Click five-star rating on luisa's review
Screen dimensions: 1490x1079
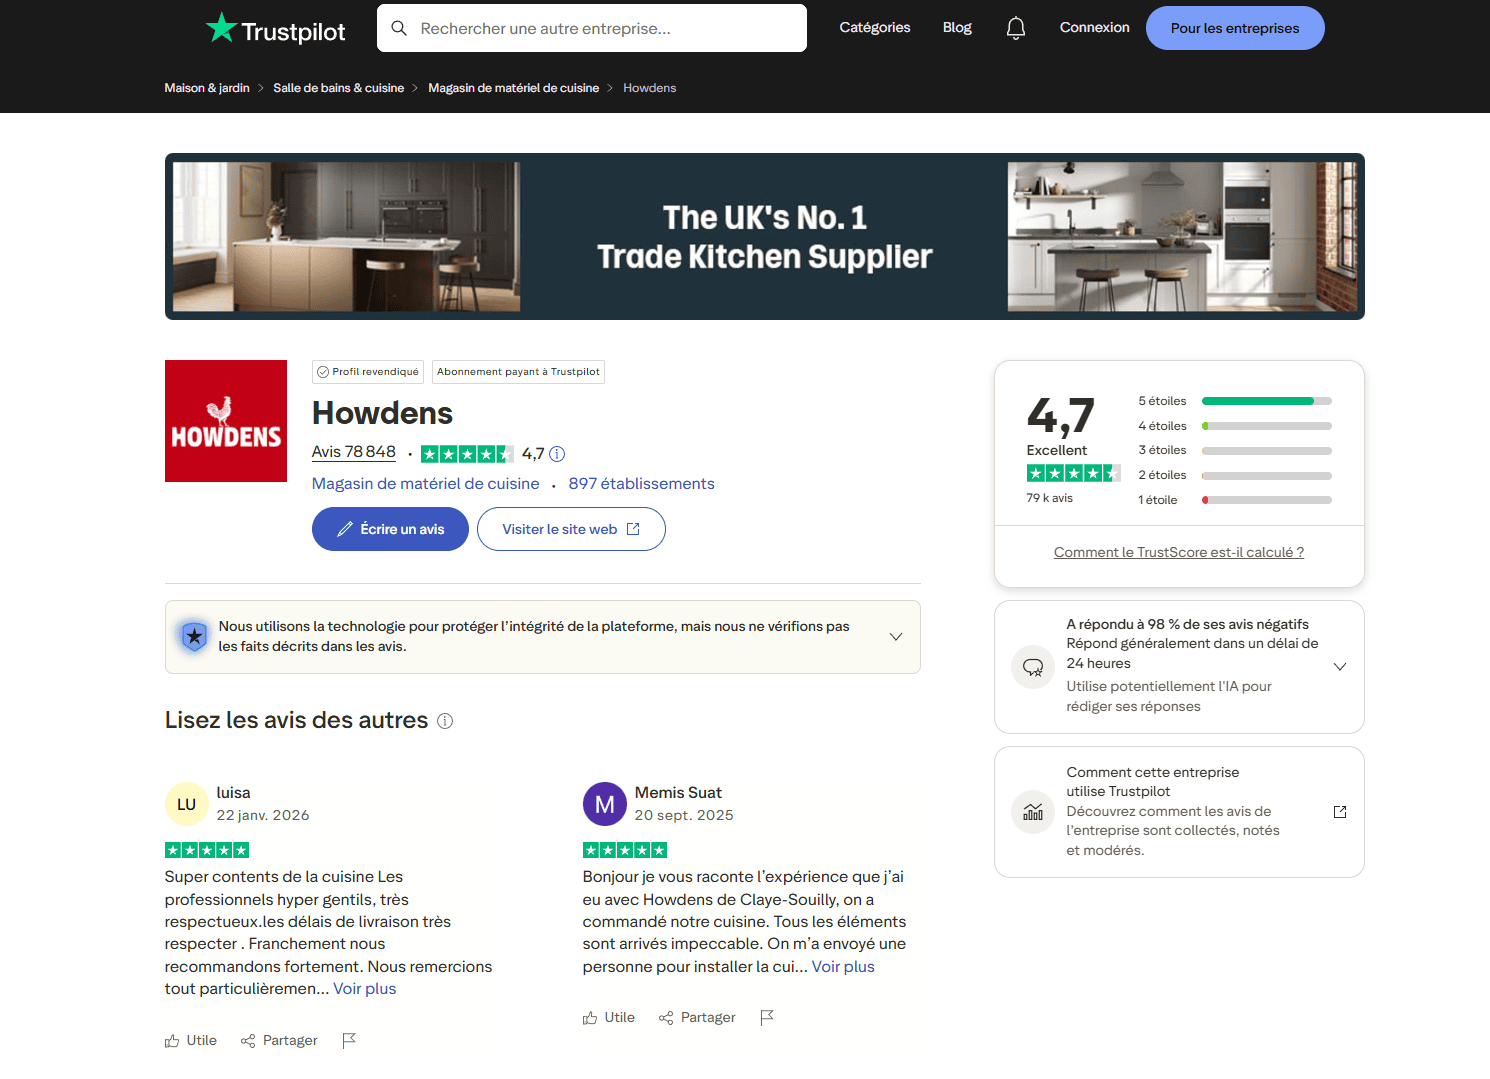pyautogui.click(x=207, y=850)
